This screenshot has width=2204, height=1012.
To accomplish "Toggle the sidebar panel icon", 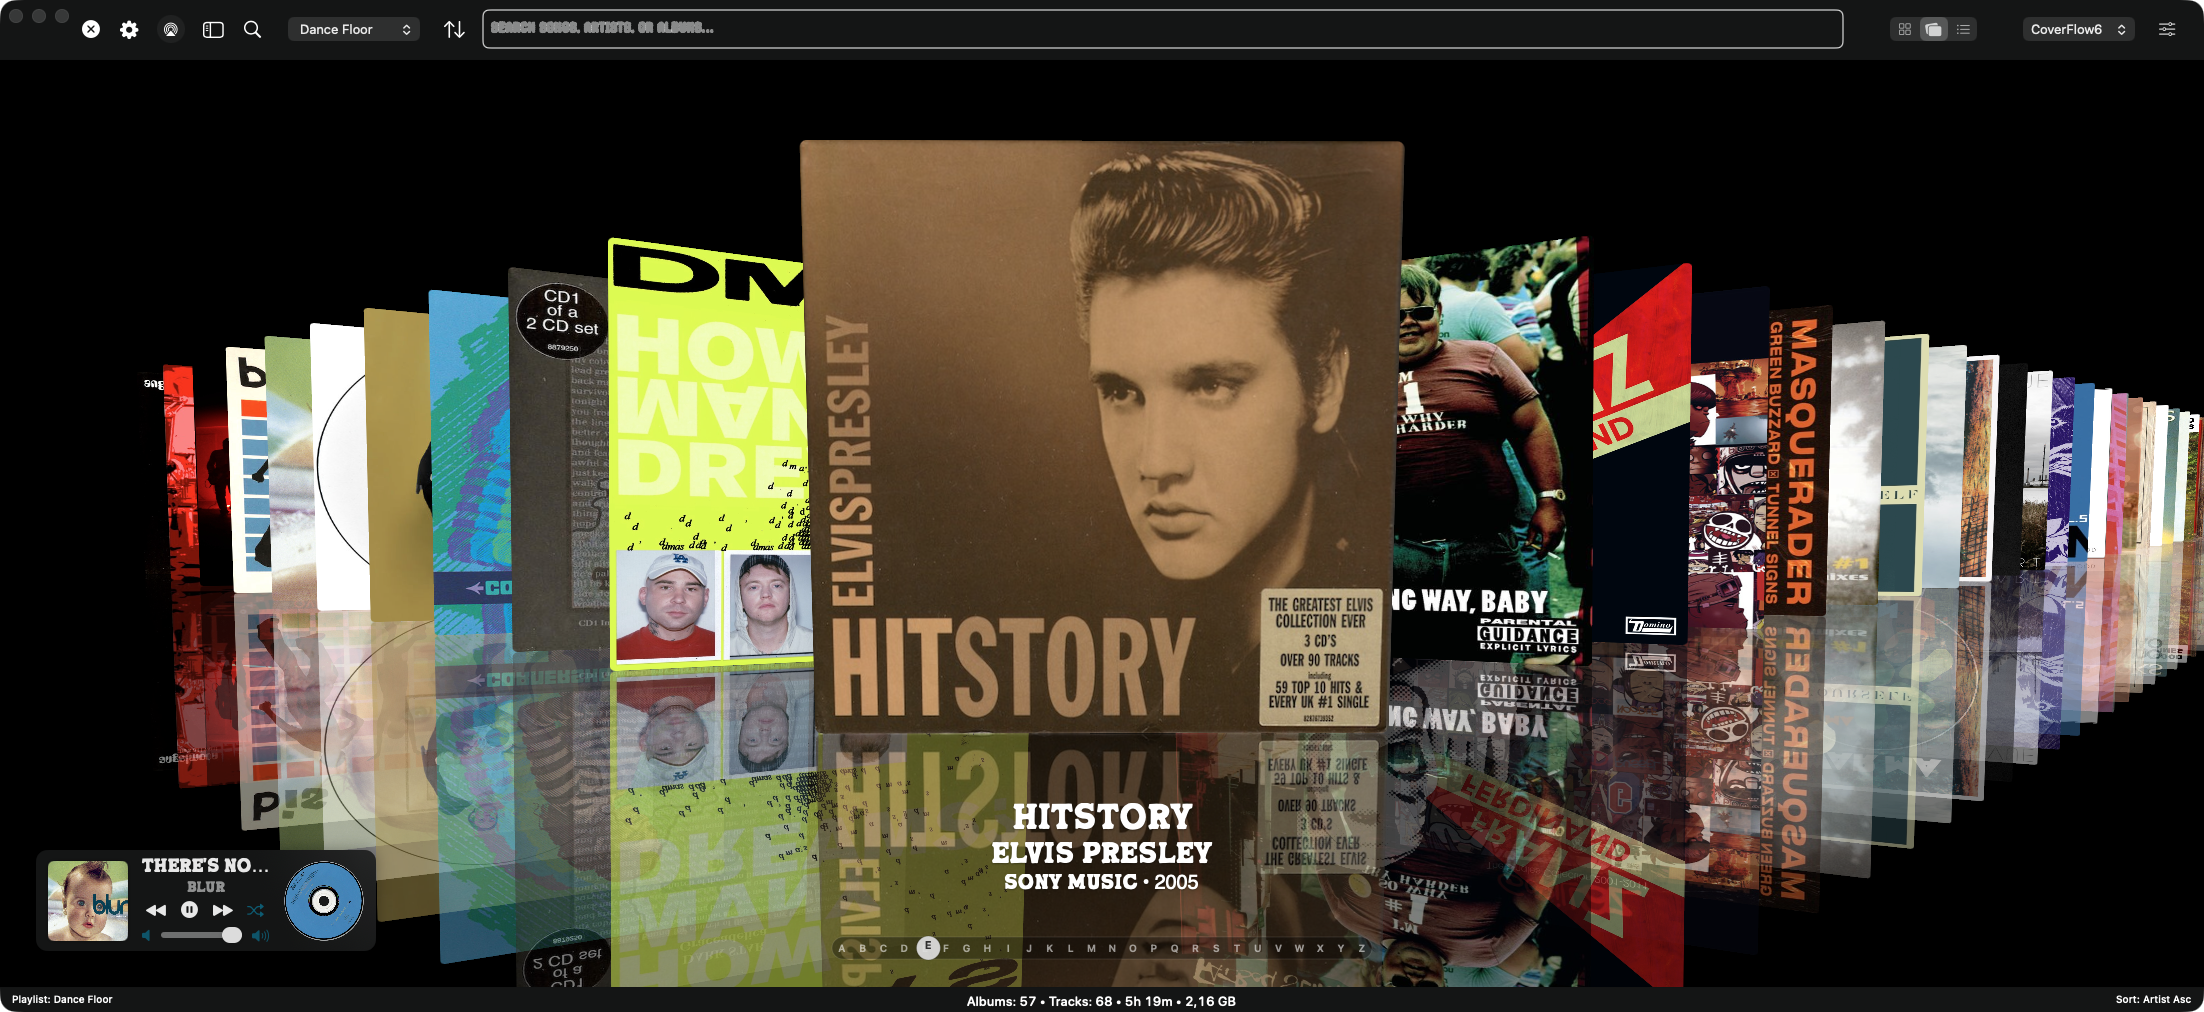I will pos(212,29).
